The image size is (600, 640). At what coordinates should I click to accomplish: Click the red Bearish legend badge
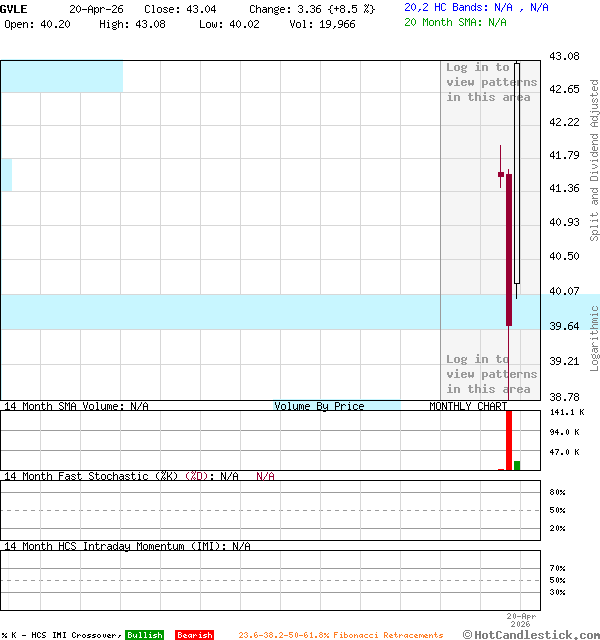(194, 635)
